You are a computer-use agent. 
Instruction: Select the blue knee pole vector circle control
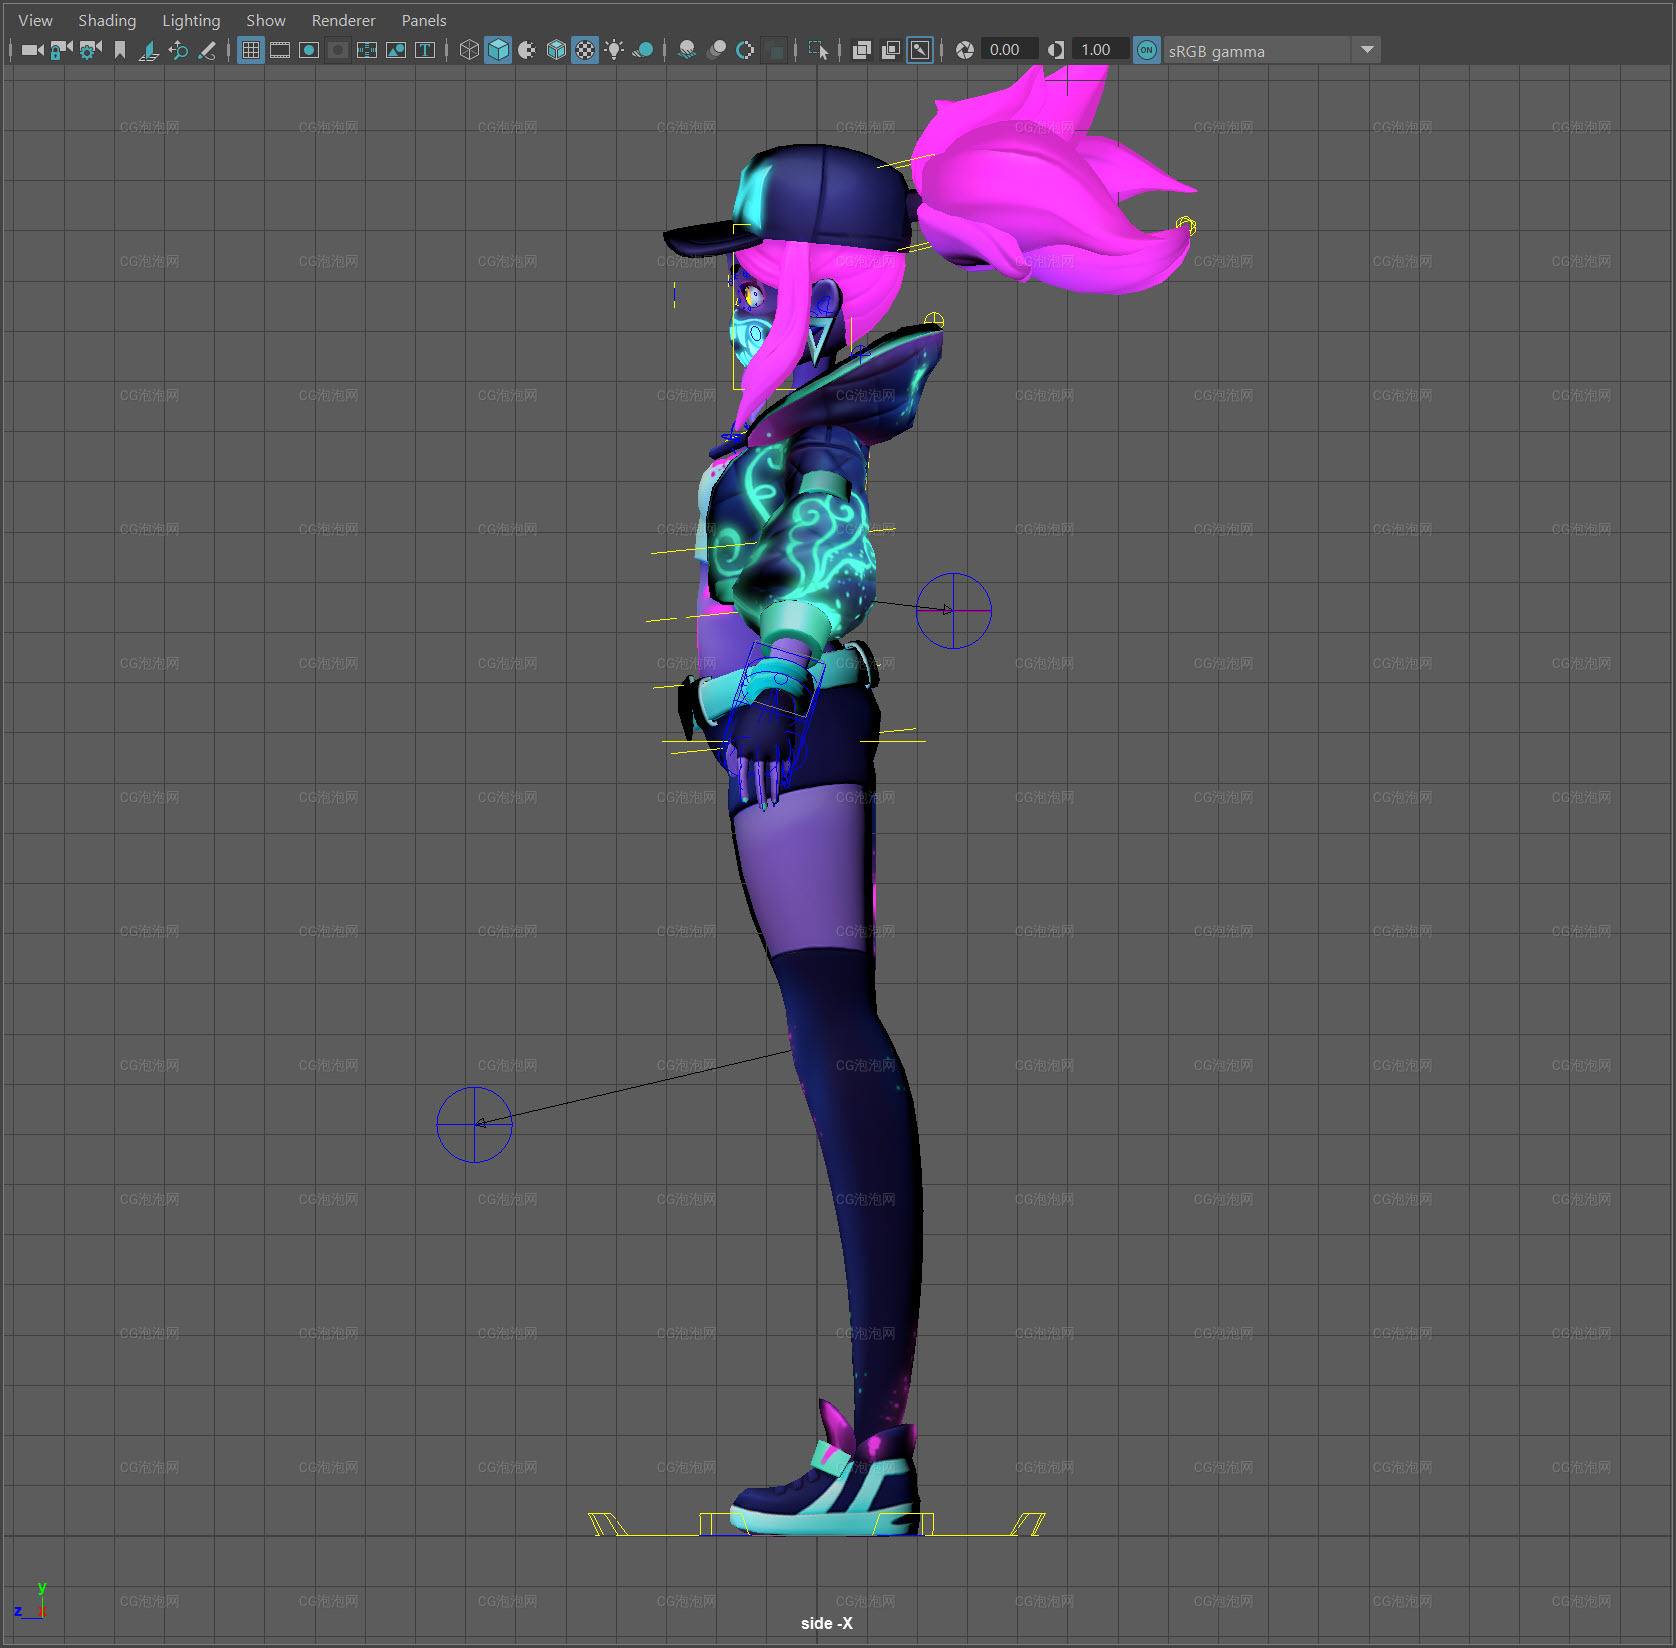[474, 1124]
